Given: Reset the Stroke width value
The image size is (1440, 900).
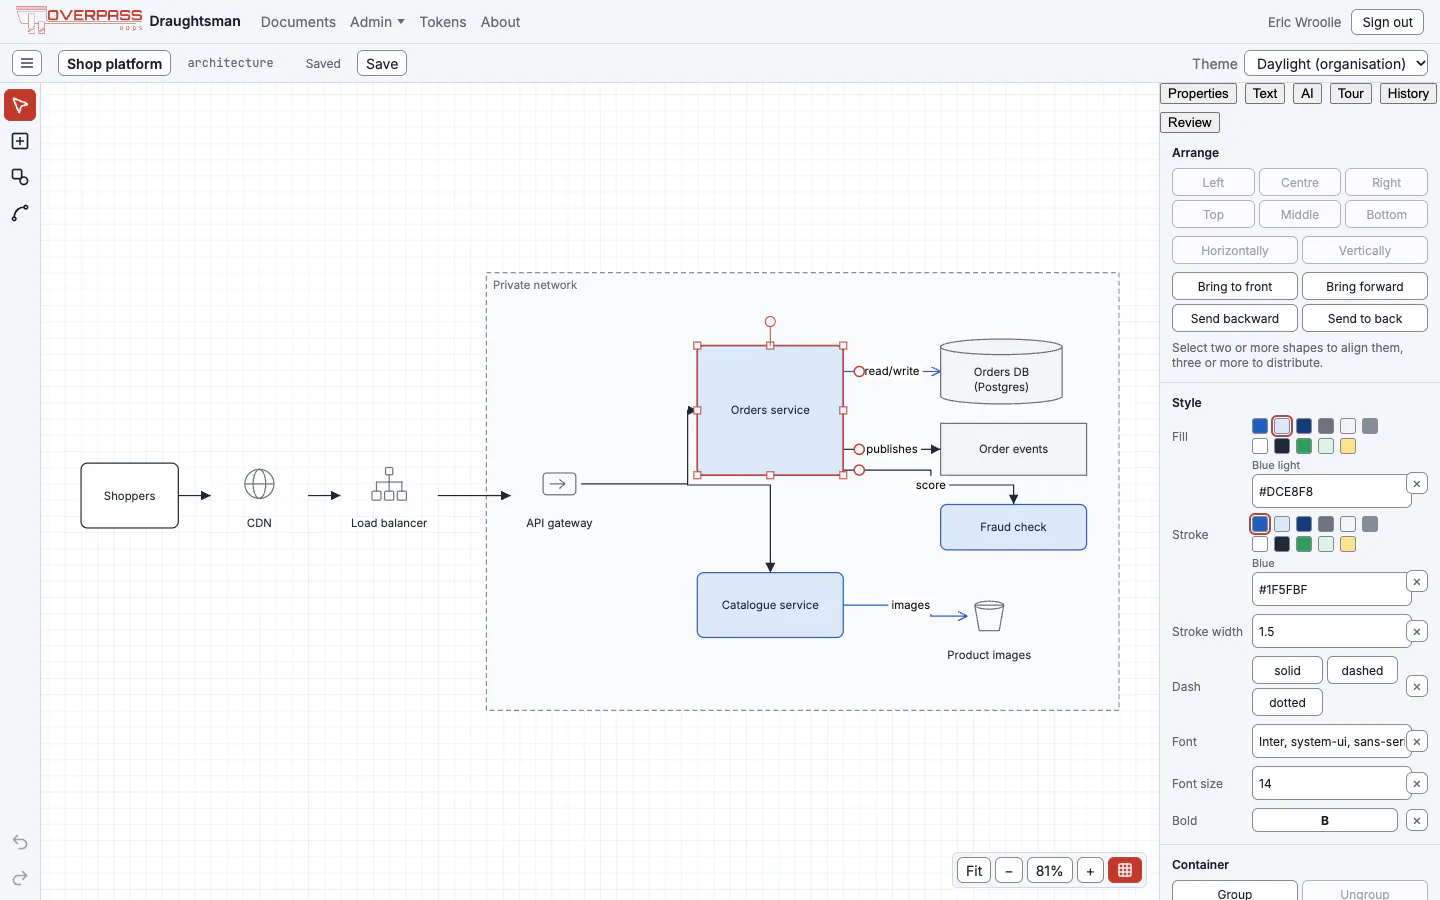Looking at the screenshot, I should click(1417, 632).
